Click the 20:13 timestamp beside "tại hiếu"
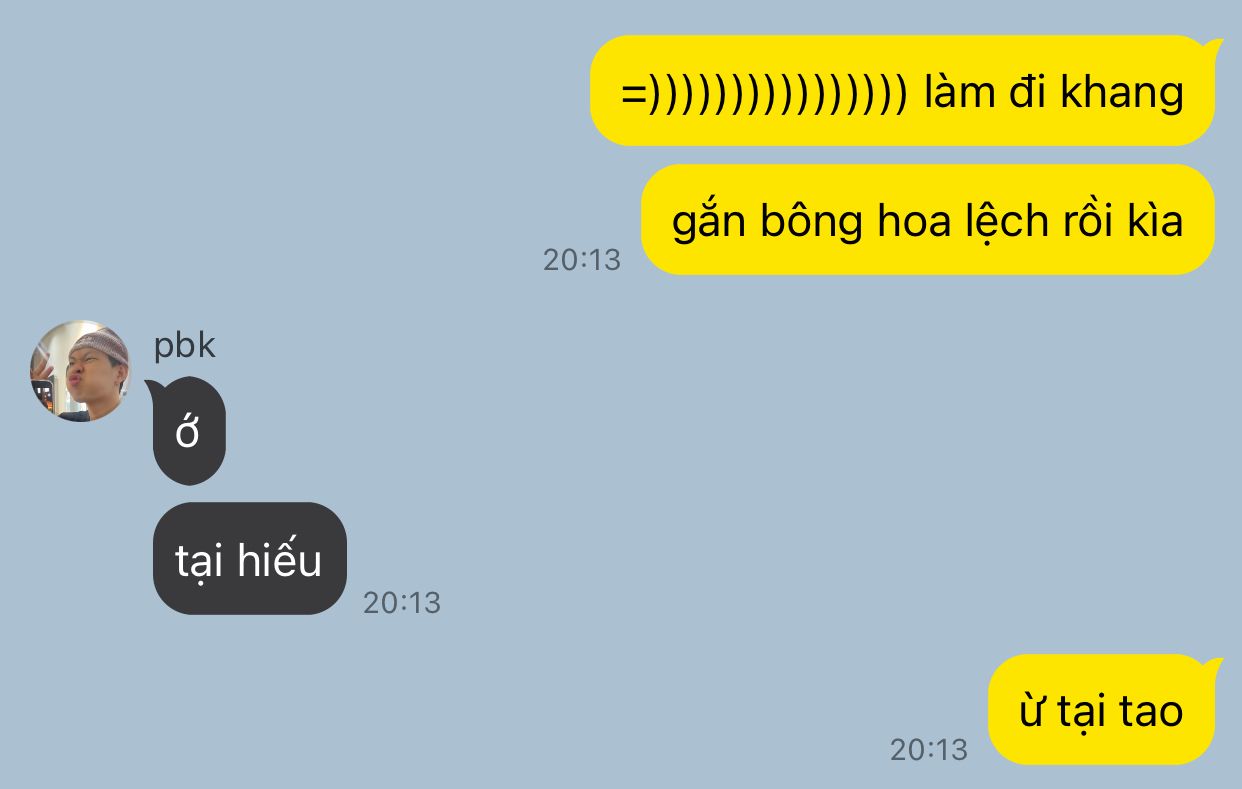The width and height of the screenshot is (1242, 789). click(x=402, y=603)
